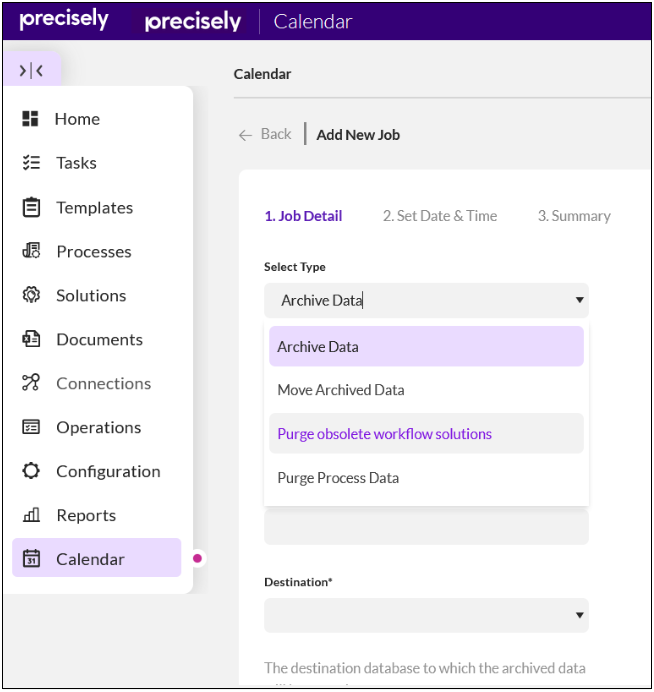Viewport: 654px width, 692px height.
Task: Click the pink dot beside Calendar
Action: pyautogui.click(x=197, y=558)
